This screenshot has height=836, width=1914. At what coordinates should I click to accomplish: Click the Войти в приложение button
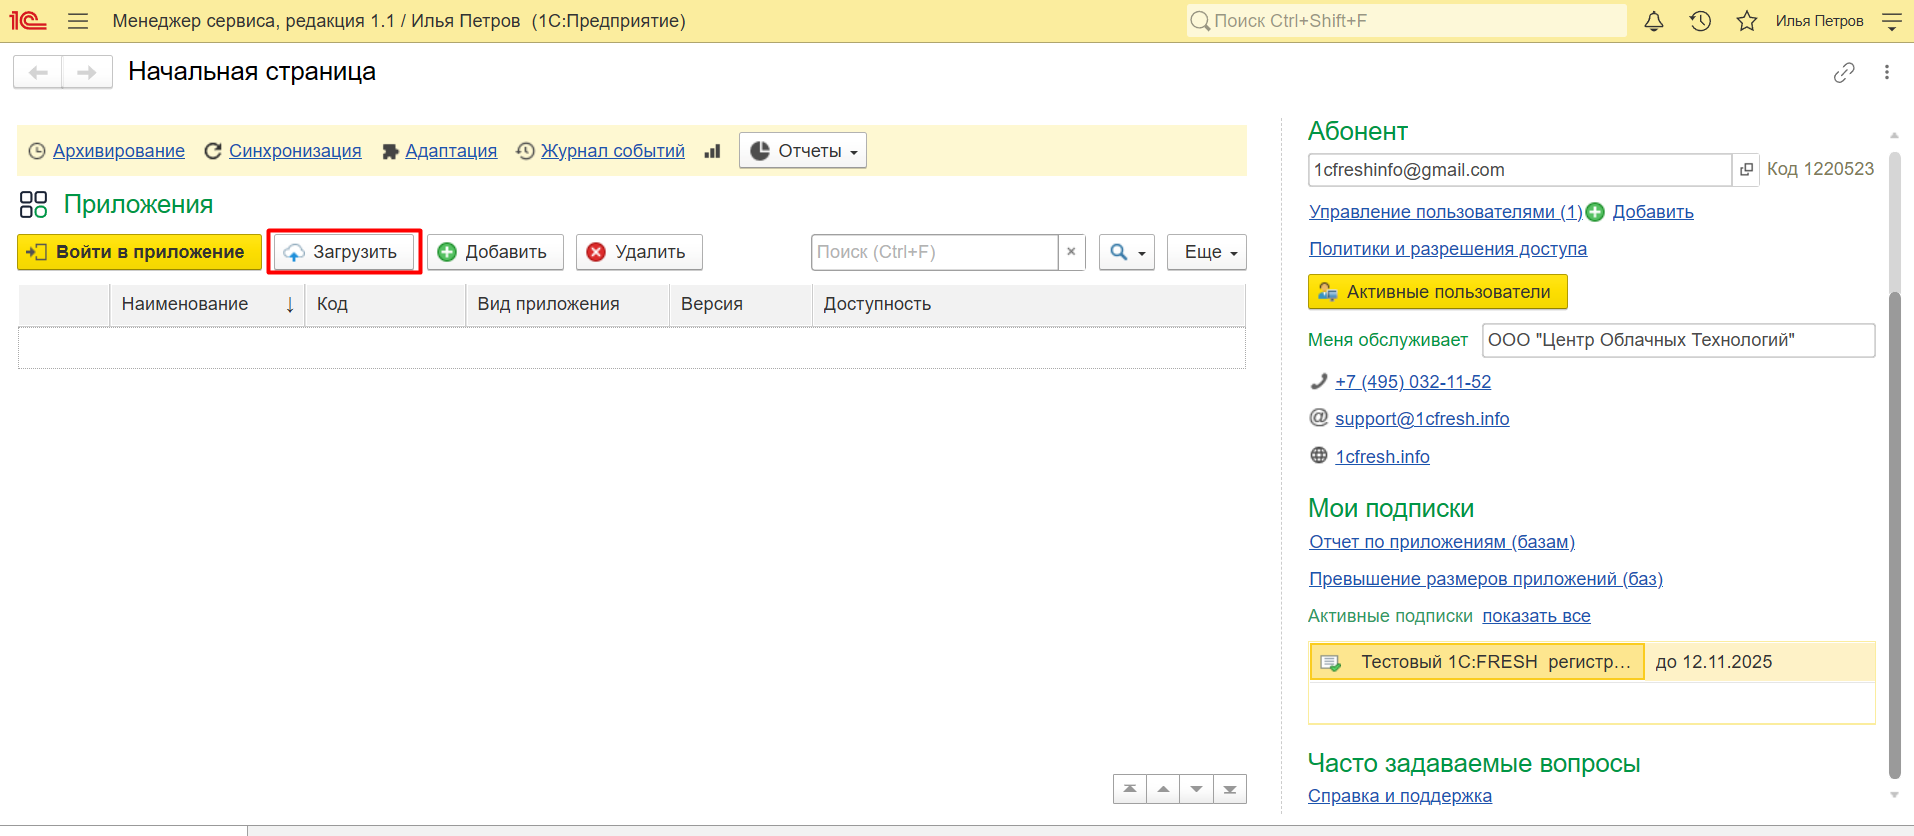point(139,252)
